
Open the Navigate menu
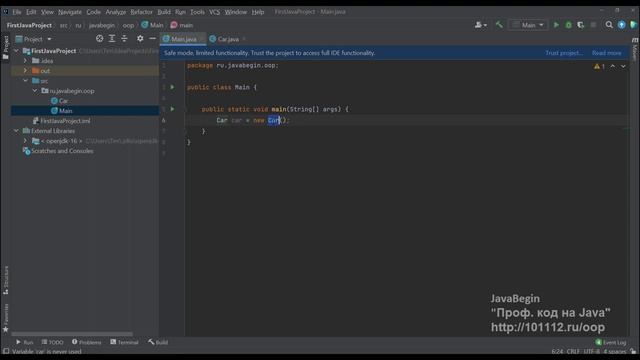(x=70, y=12)
